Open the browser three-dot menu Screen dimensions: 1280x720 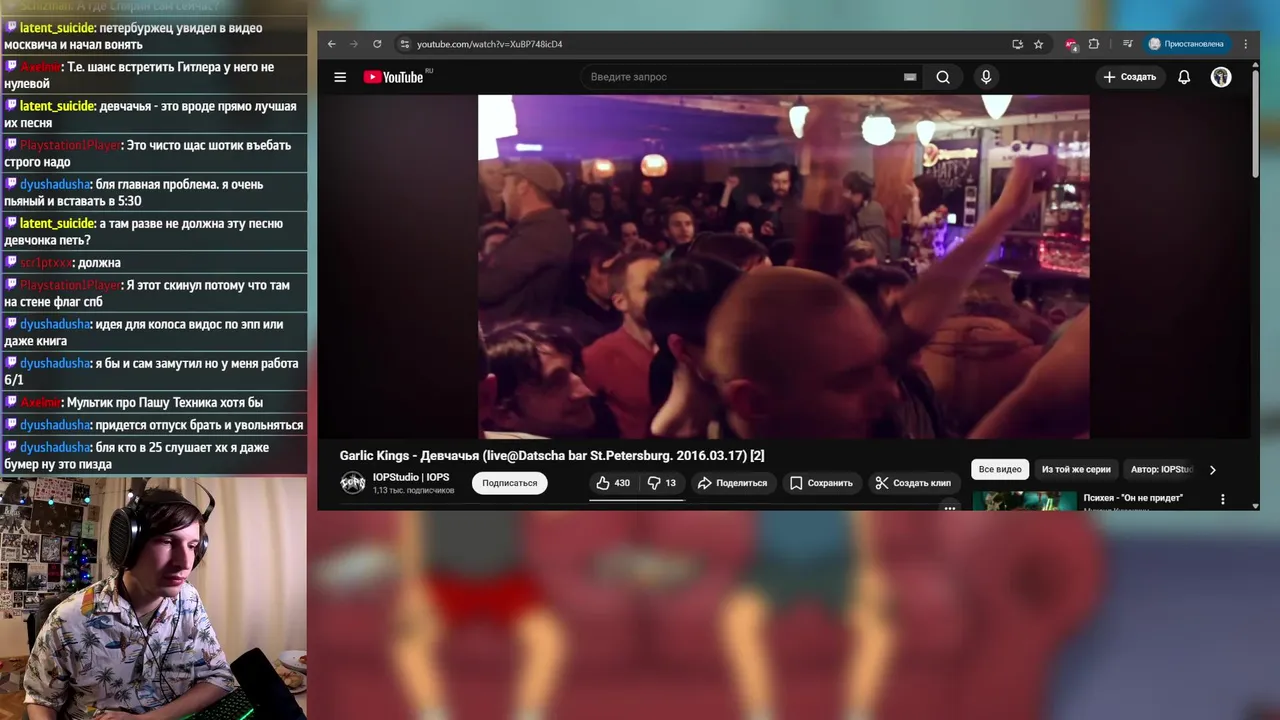[1245, 44]
